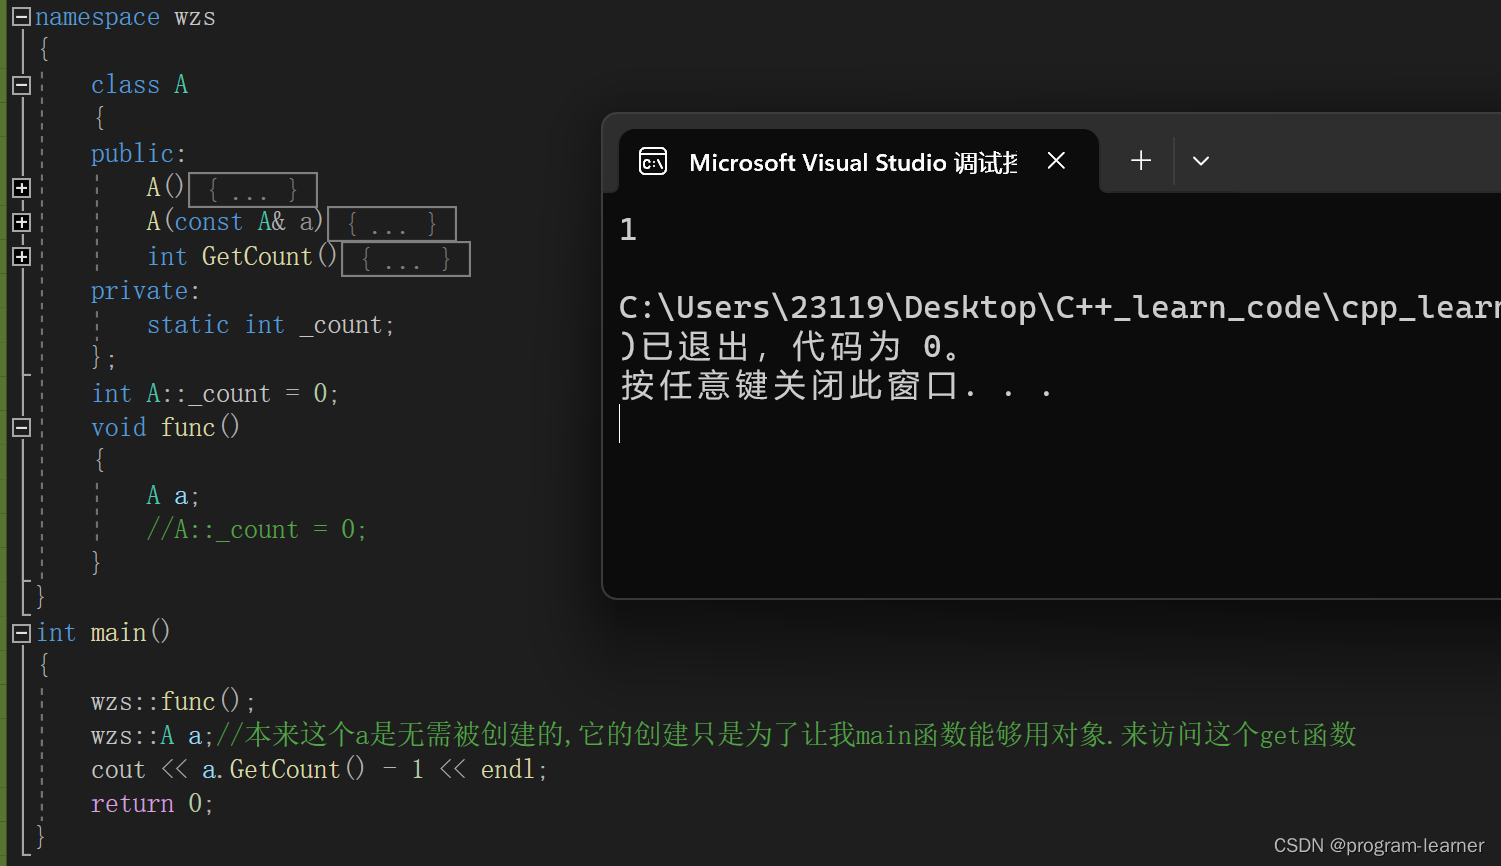The height and width of the screenshot is (866, 1501).
Task: Click the 'private:' access specifier
Action: point(145,291)
